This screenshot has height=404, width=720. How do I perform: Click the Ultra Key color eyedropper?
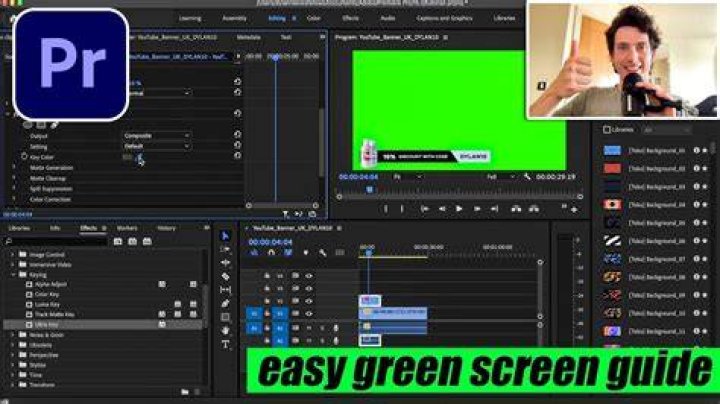point(140,157)
